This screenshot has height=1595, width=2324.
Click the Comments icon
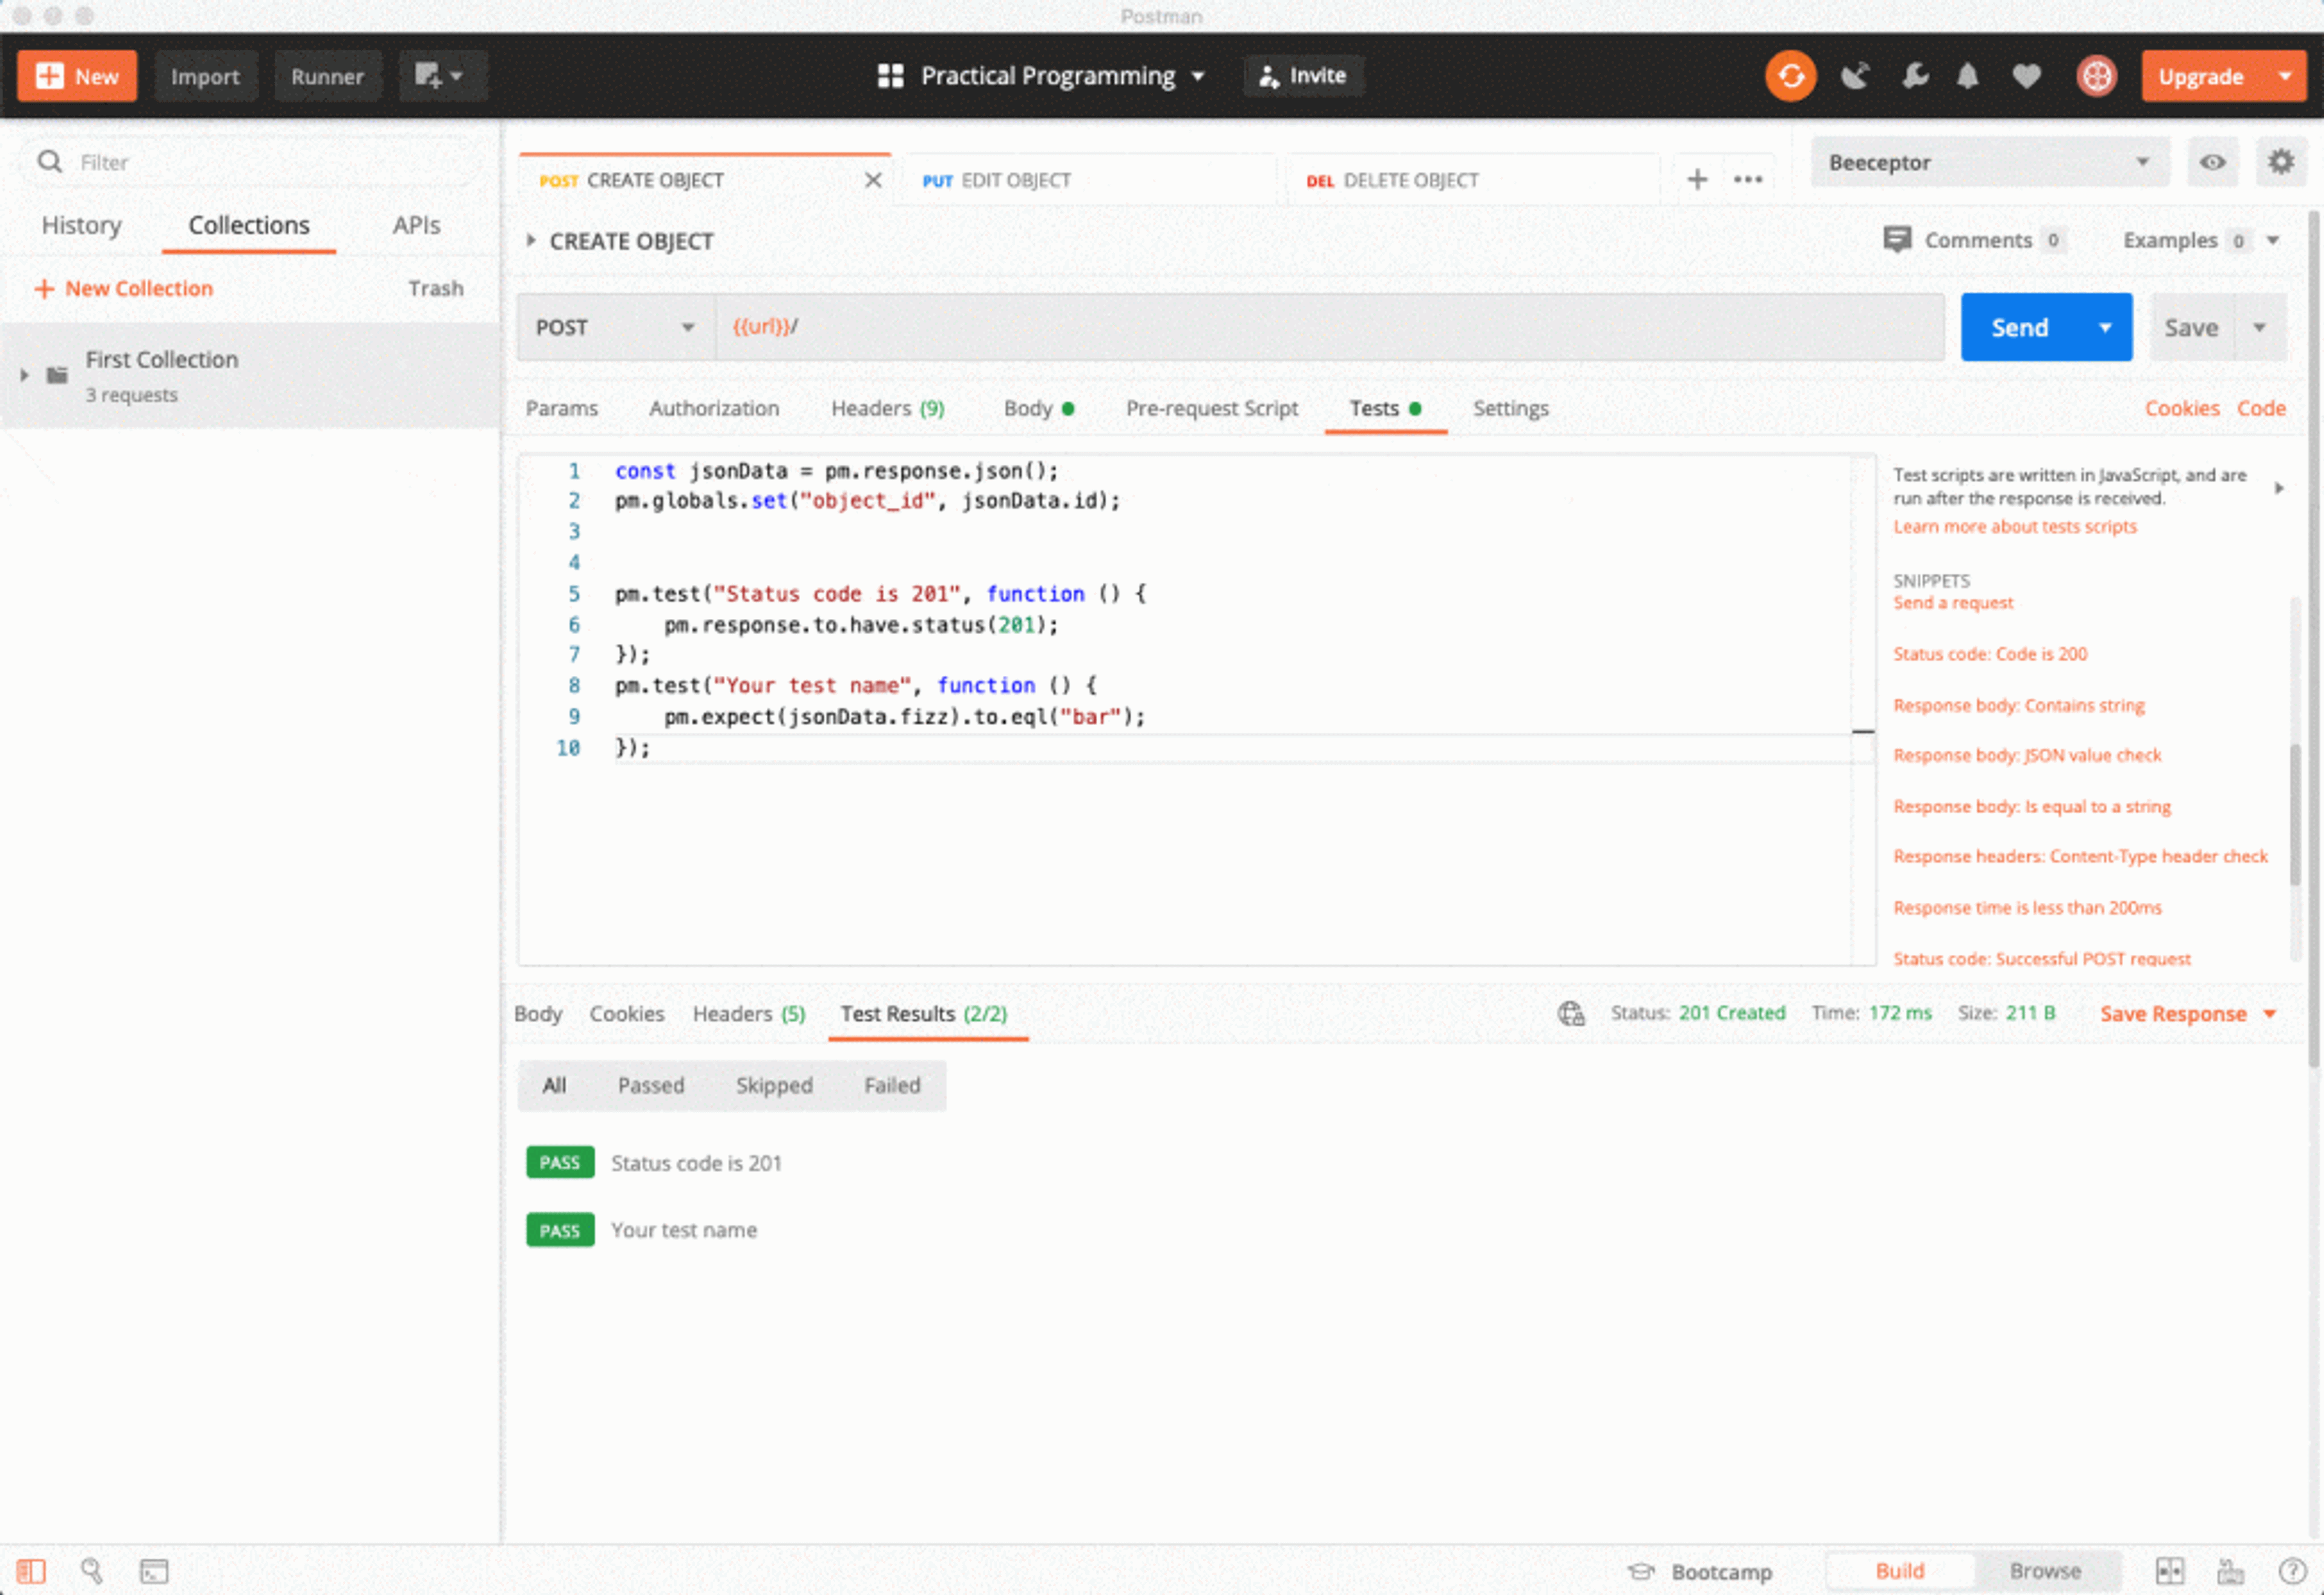(x=1897, y=240)
